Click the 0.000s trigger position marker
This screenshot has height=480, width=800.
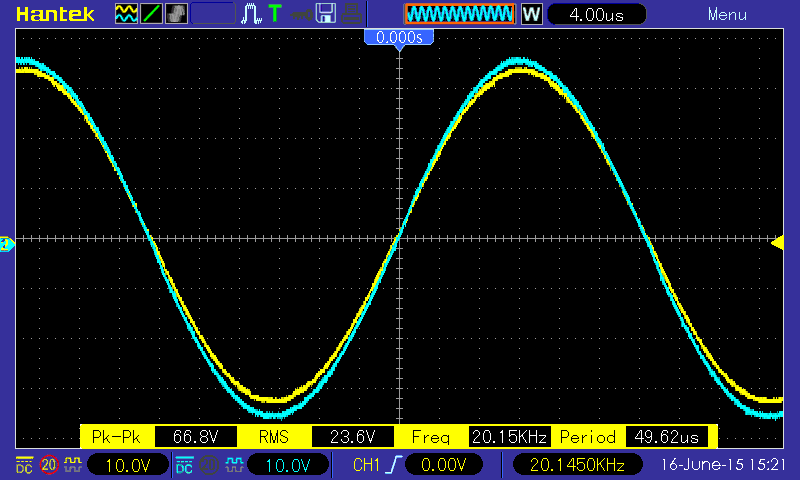click(x=399, y=38)
